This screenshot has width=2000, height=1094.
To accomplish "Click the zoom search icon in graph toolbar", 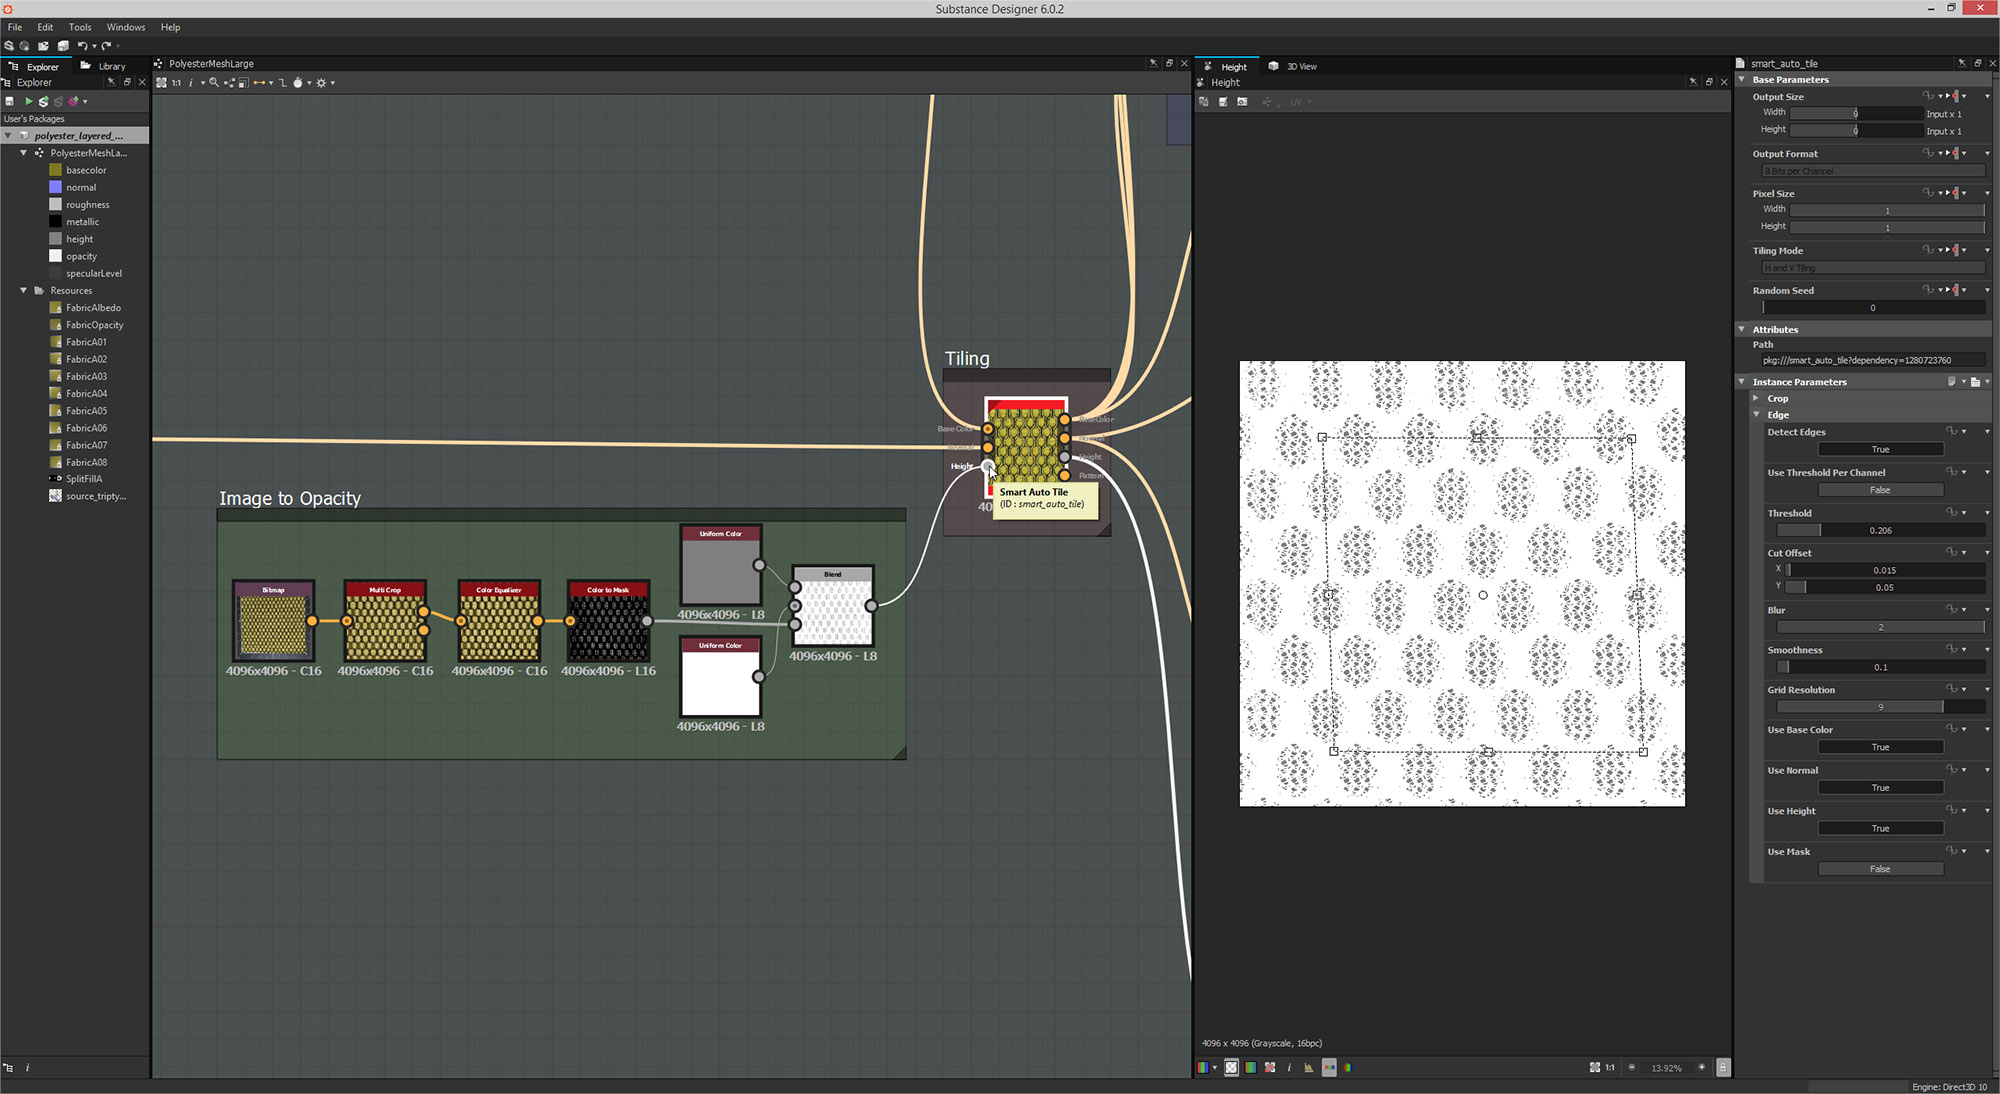I will click(x=214, y=83).
